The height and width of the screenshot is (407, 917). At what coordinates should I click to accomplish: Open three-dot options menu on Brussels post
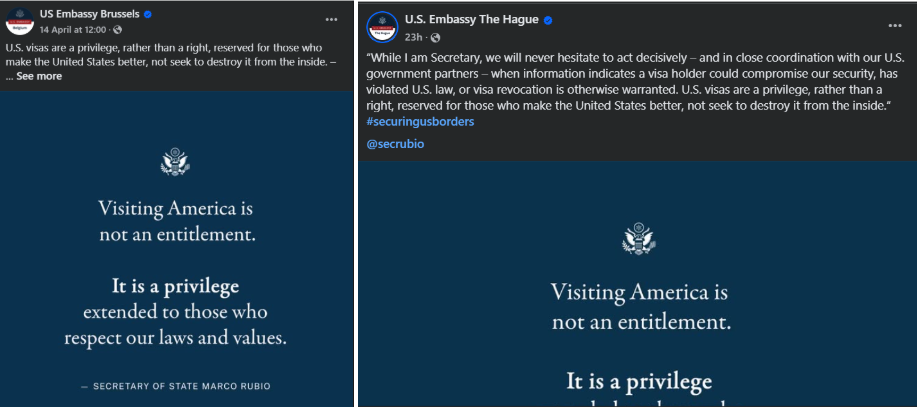[332, 19]
